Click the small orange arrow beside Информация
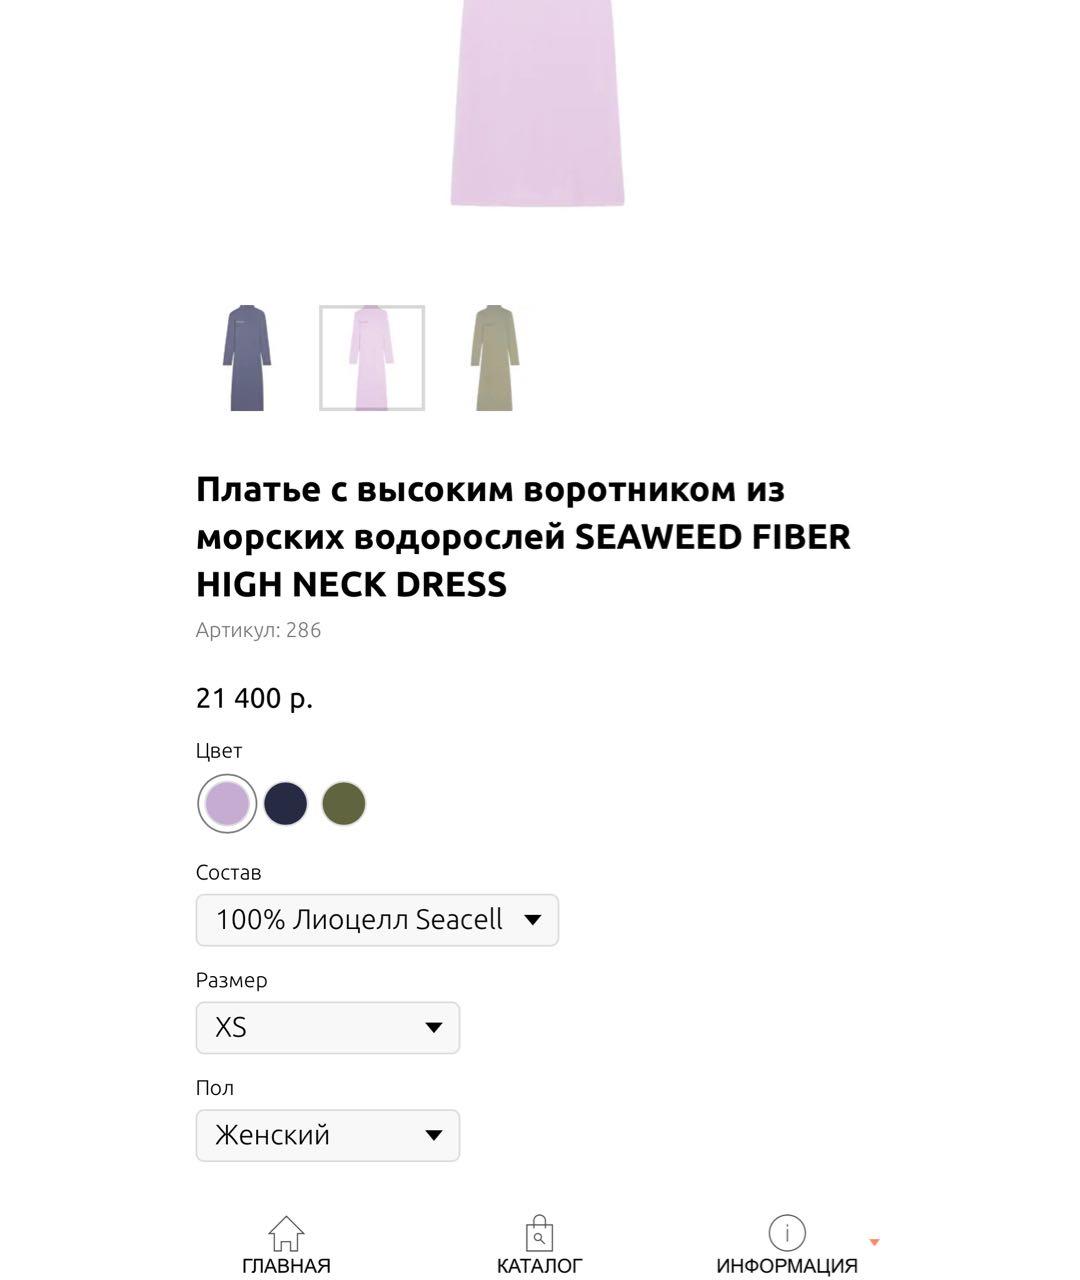This screenshot has width=1080, height=1280. pyautogui.click(x=874, y=1242)
